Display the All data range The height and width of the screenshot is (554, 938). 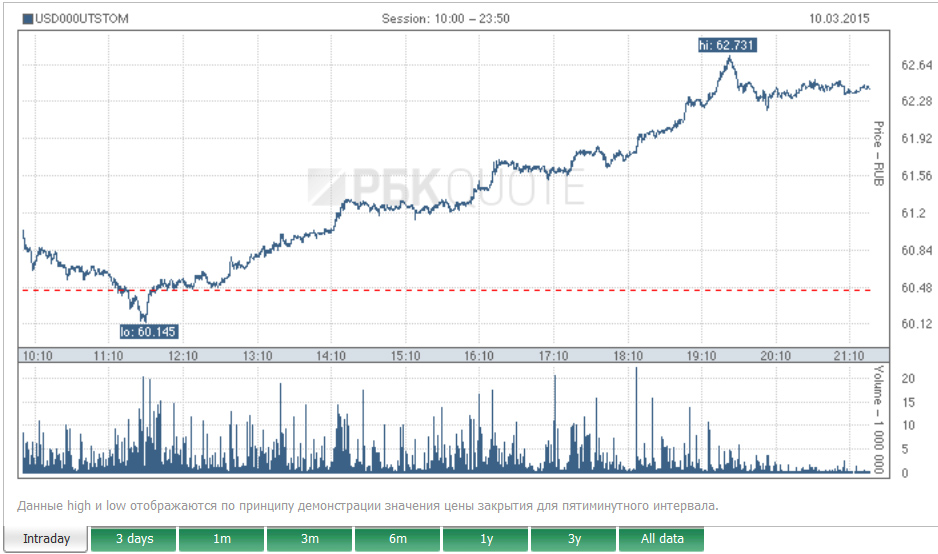pos(661,539)
